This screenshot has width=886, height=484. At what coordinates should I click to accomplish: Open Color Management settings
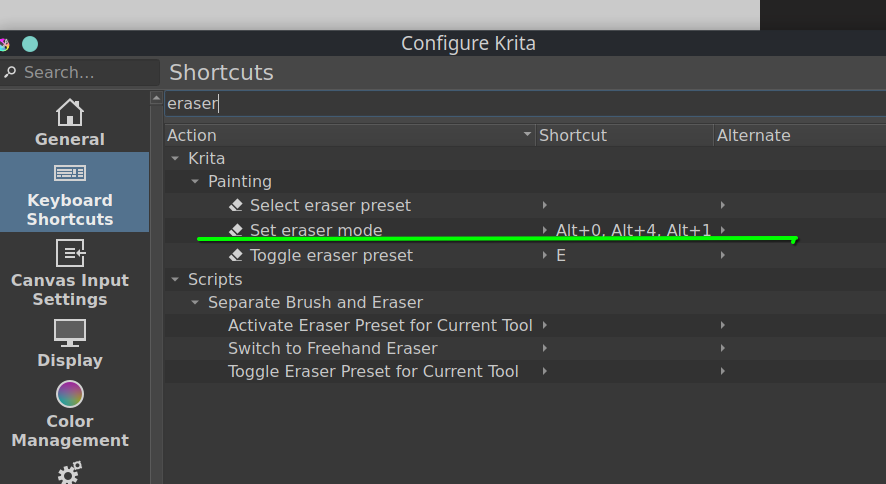[70, 413]
